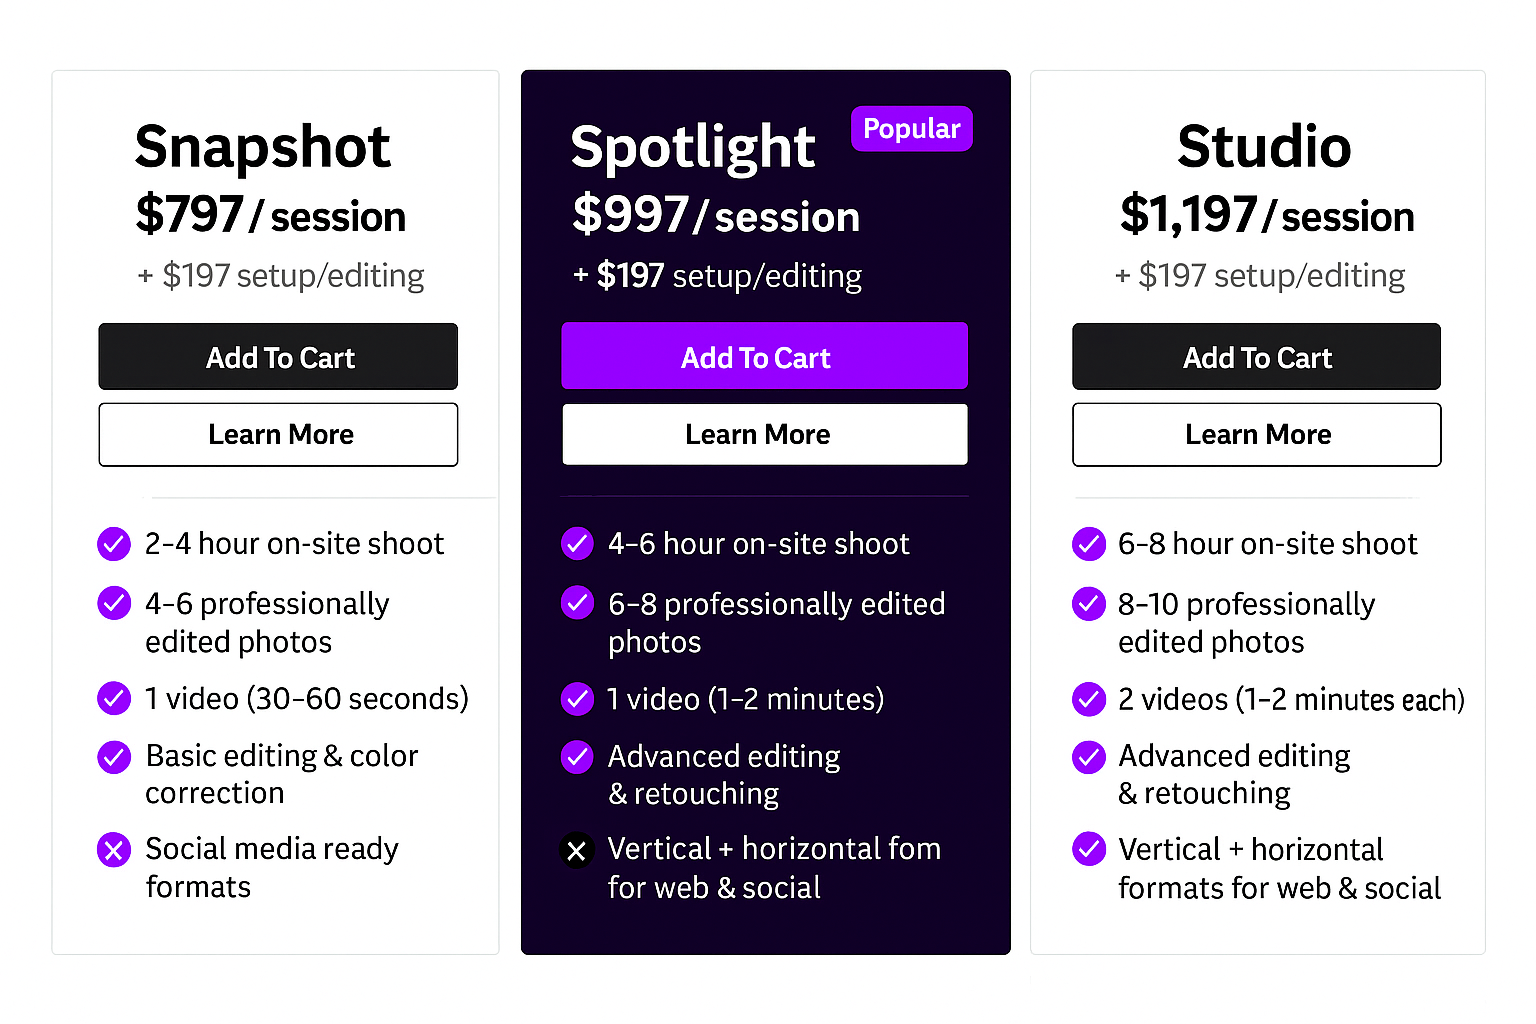Open Learn More for Snapshot plan

[x=278, y=435]
